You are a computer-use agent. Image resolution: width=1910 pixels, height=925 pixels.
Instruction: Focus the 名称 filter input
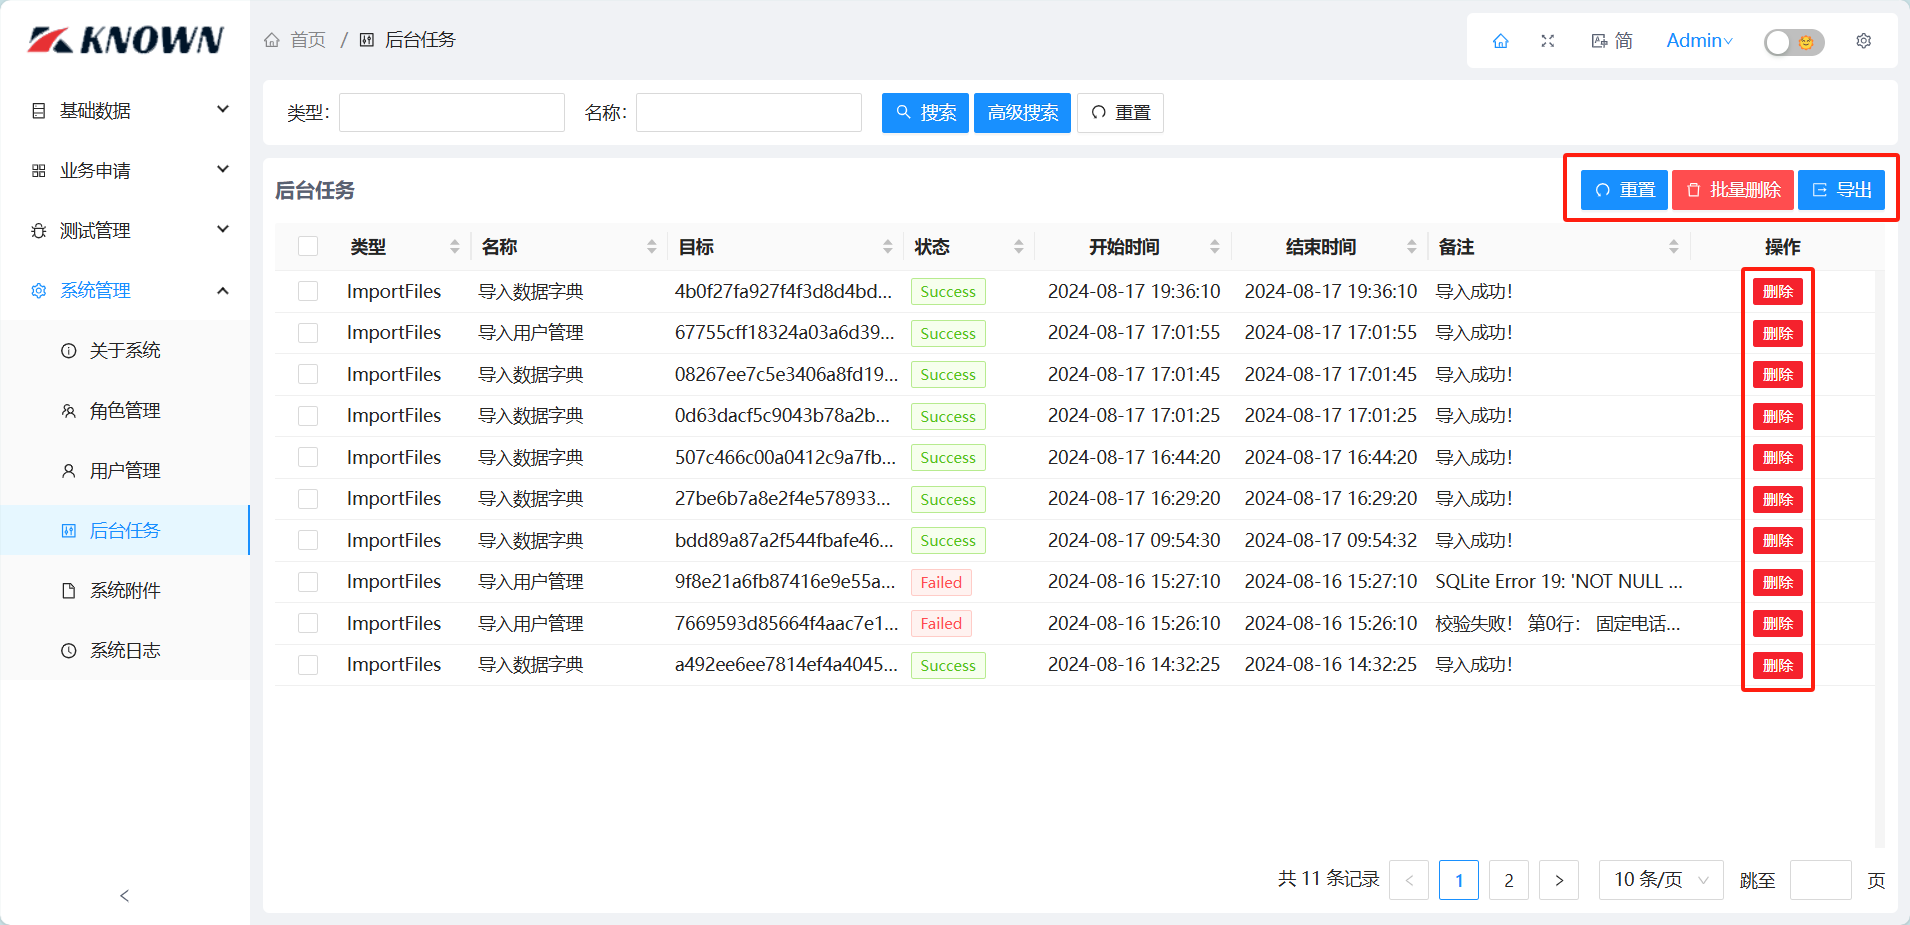(x=749, y=113)
